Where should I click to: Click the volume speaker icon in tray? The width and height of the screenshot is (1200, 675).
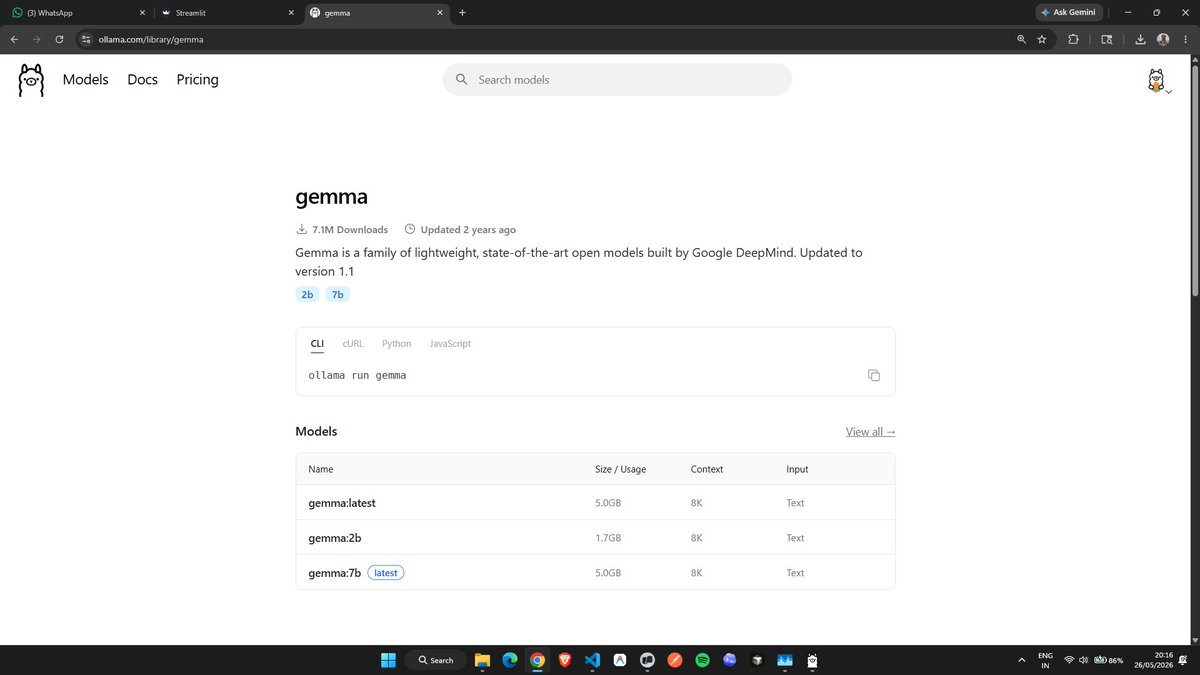pyautogui.click(x=1084, y=660)
